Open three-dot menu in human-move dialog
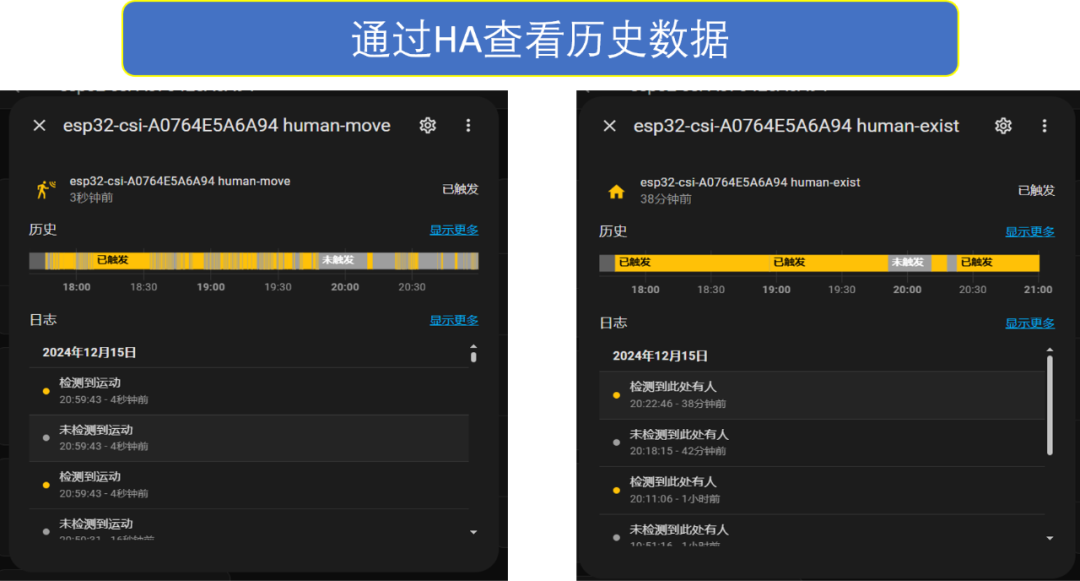The height and width of the screenshot is (581, 1080). tap(468, 125)
